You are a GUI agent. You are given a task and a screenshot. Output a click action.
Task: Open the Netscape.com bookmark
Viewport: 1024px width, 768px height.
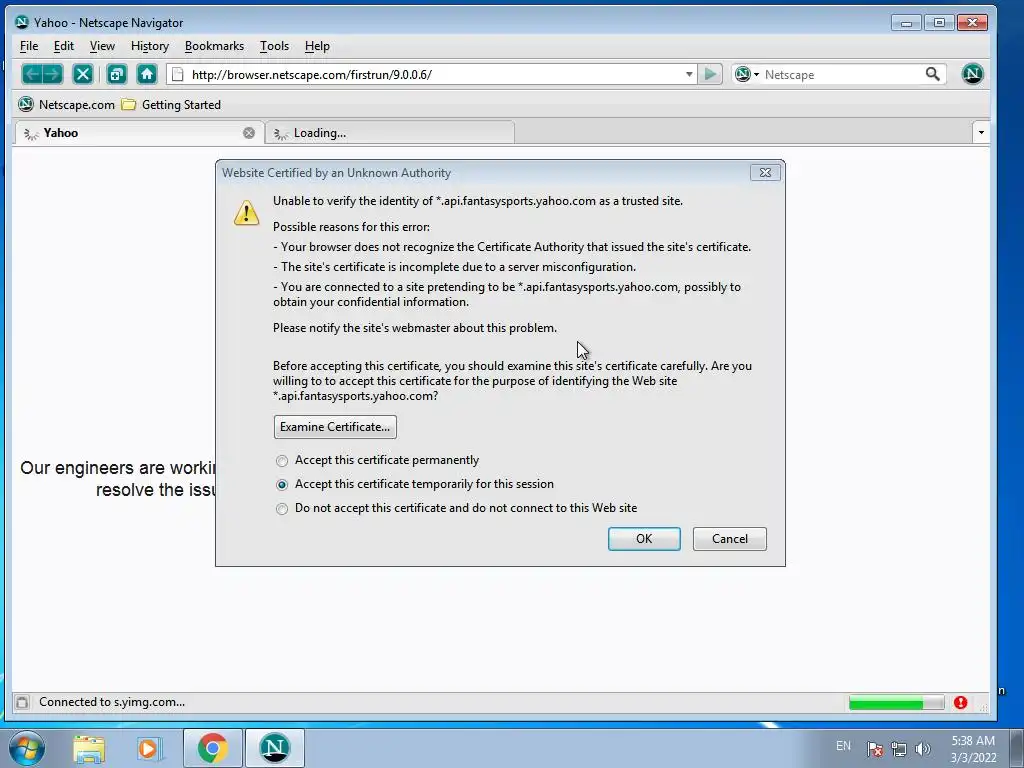coord(66,104)
